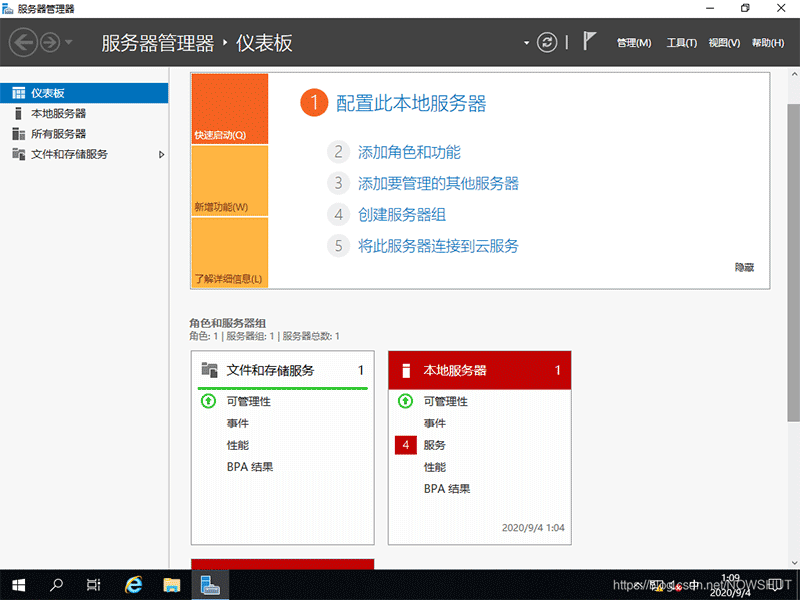Open the breadcrumb dropdown arrow beside 仪表板
This screenshot has width=800, height=600.
click(527, 42)
